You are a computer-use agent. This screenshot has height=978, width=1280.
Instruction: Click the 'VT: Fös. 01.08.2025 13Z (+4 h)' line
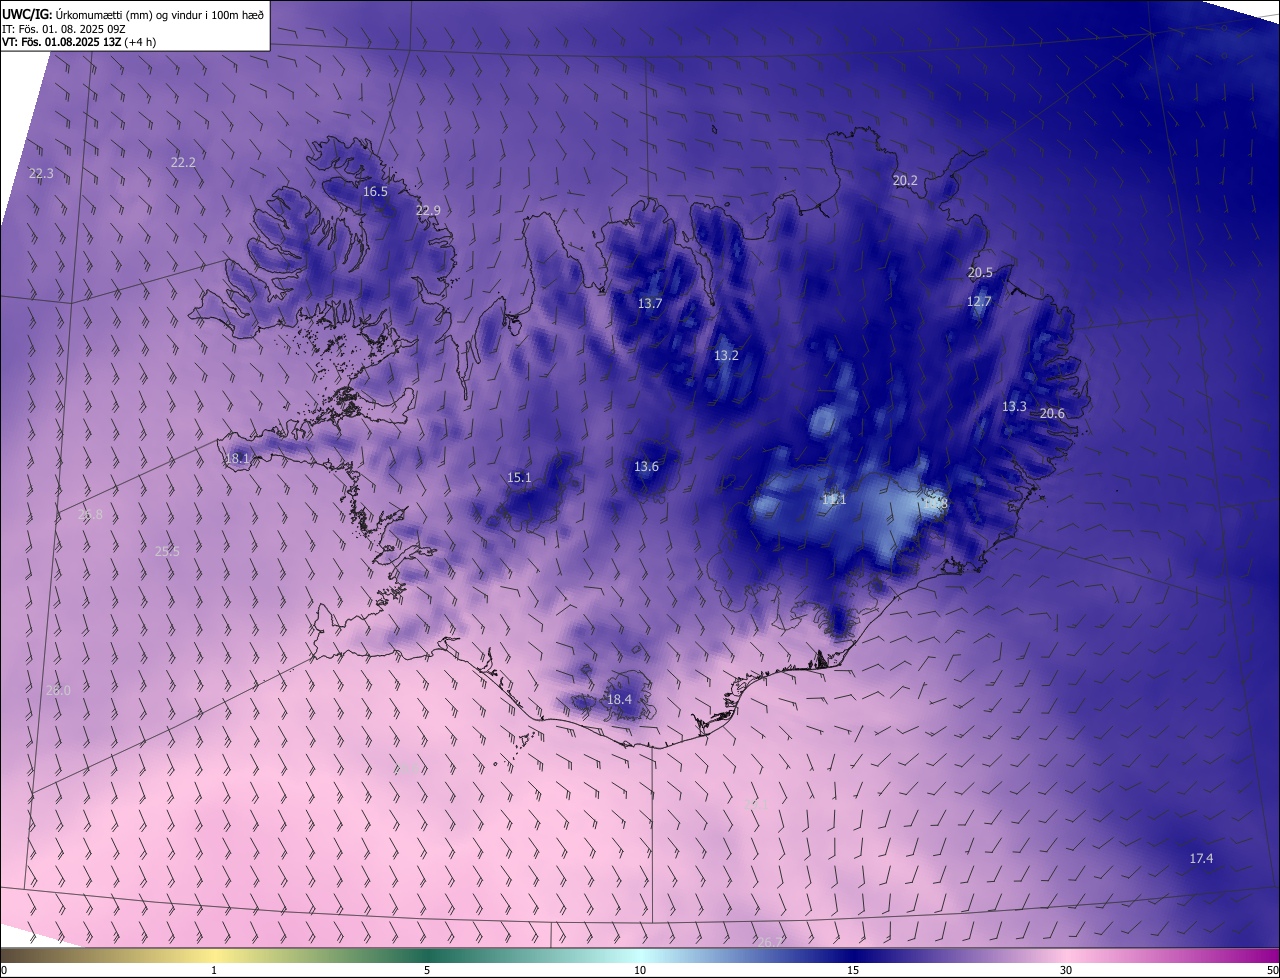[x=78, y=41]
